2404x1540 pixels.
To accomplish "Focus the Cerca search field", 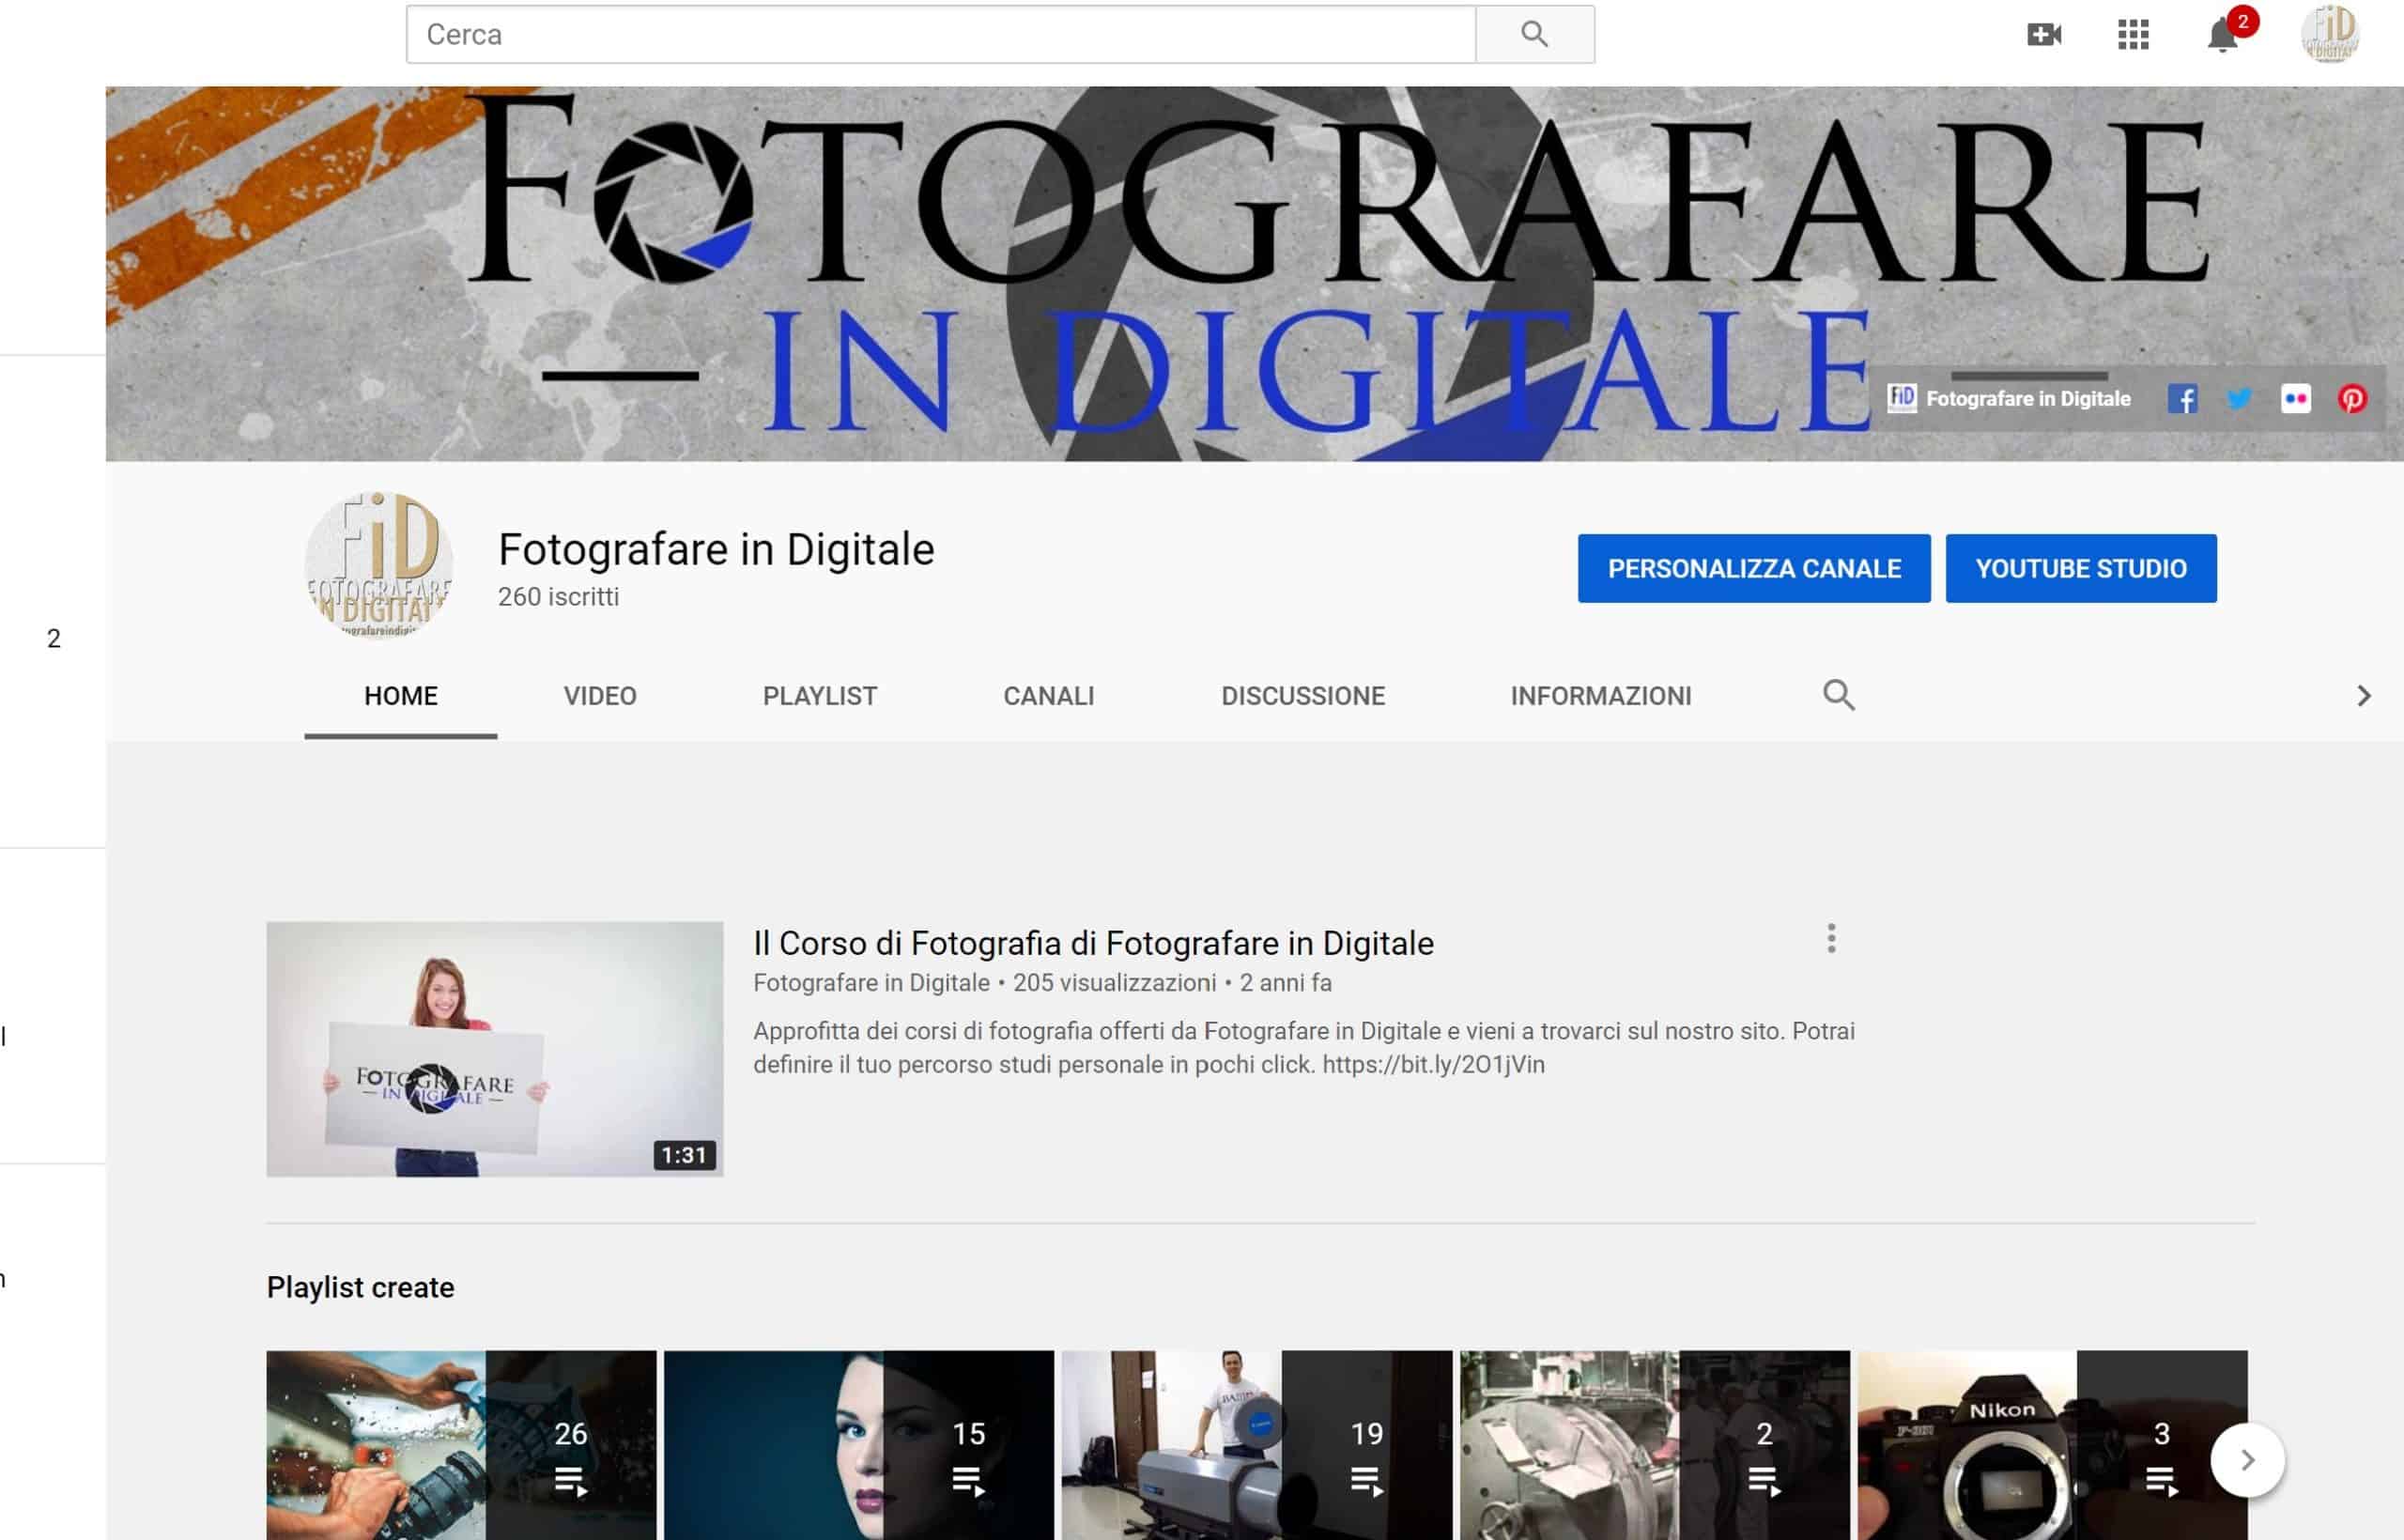I will coord(940,34).
